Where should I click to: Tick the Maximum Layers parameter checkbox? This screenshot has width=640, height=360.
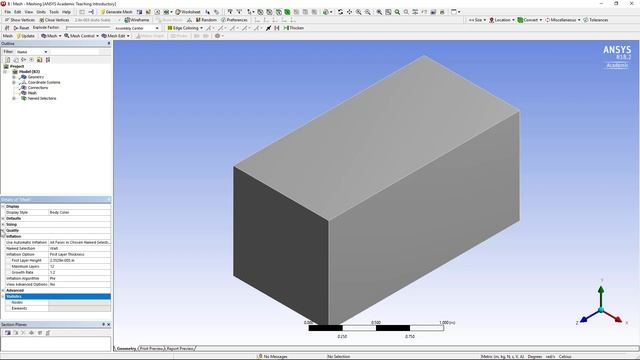point(8,267)
